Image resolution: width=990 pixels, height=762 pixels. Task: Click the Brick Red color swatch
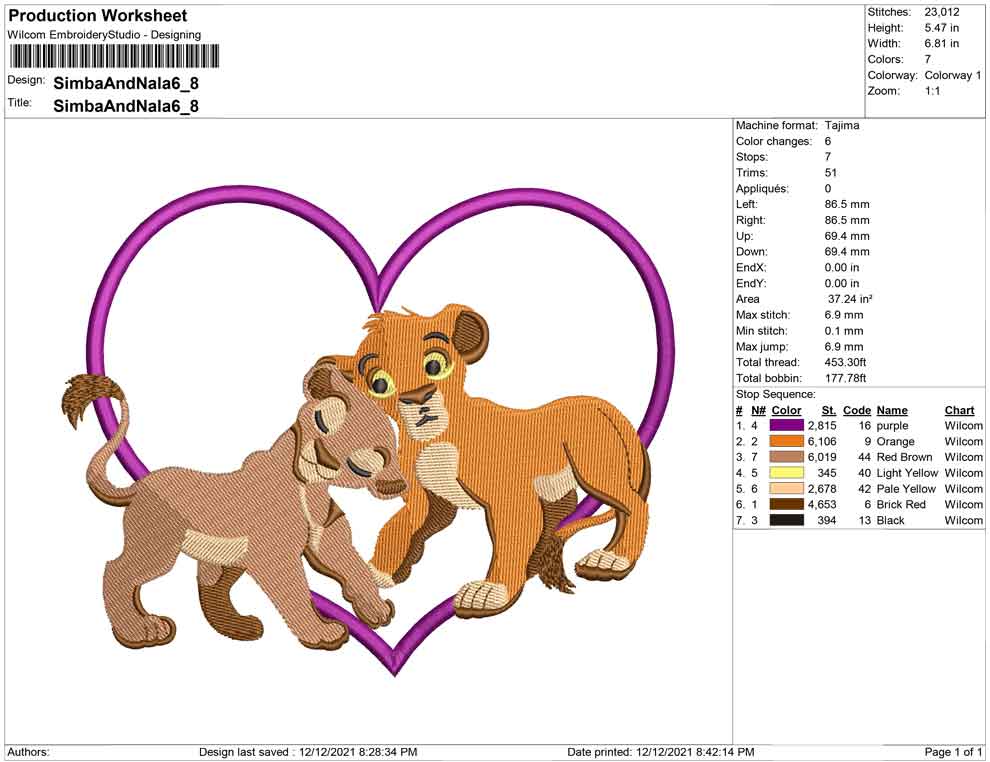(x=786, y=504)
